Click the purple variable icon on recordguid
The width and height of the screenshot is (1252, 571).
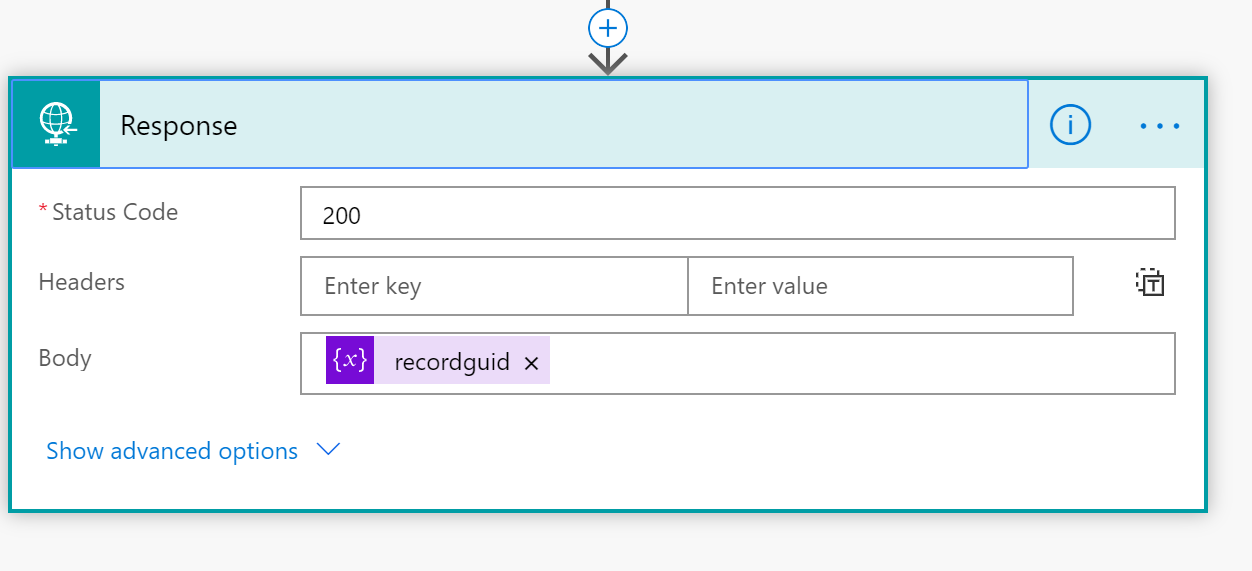pyautogui.click(x=350, y=360)
